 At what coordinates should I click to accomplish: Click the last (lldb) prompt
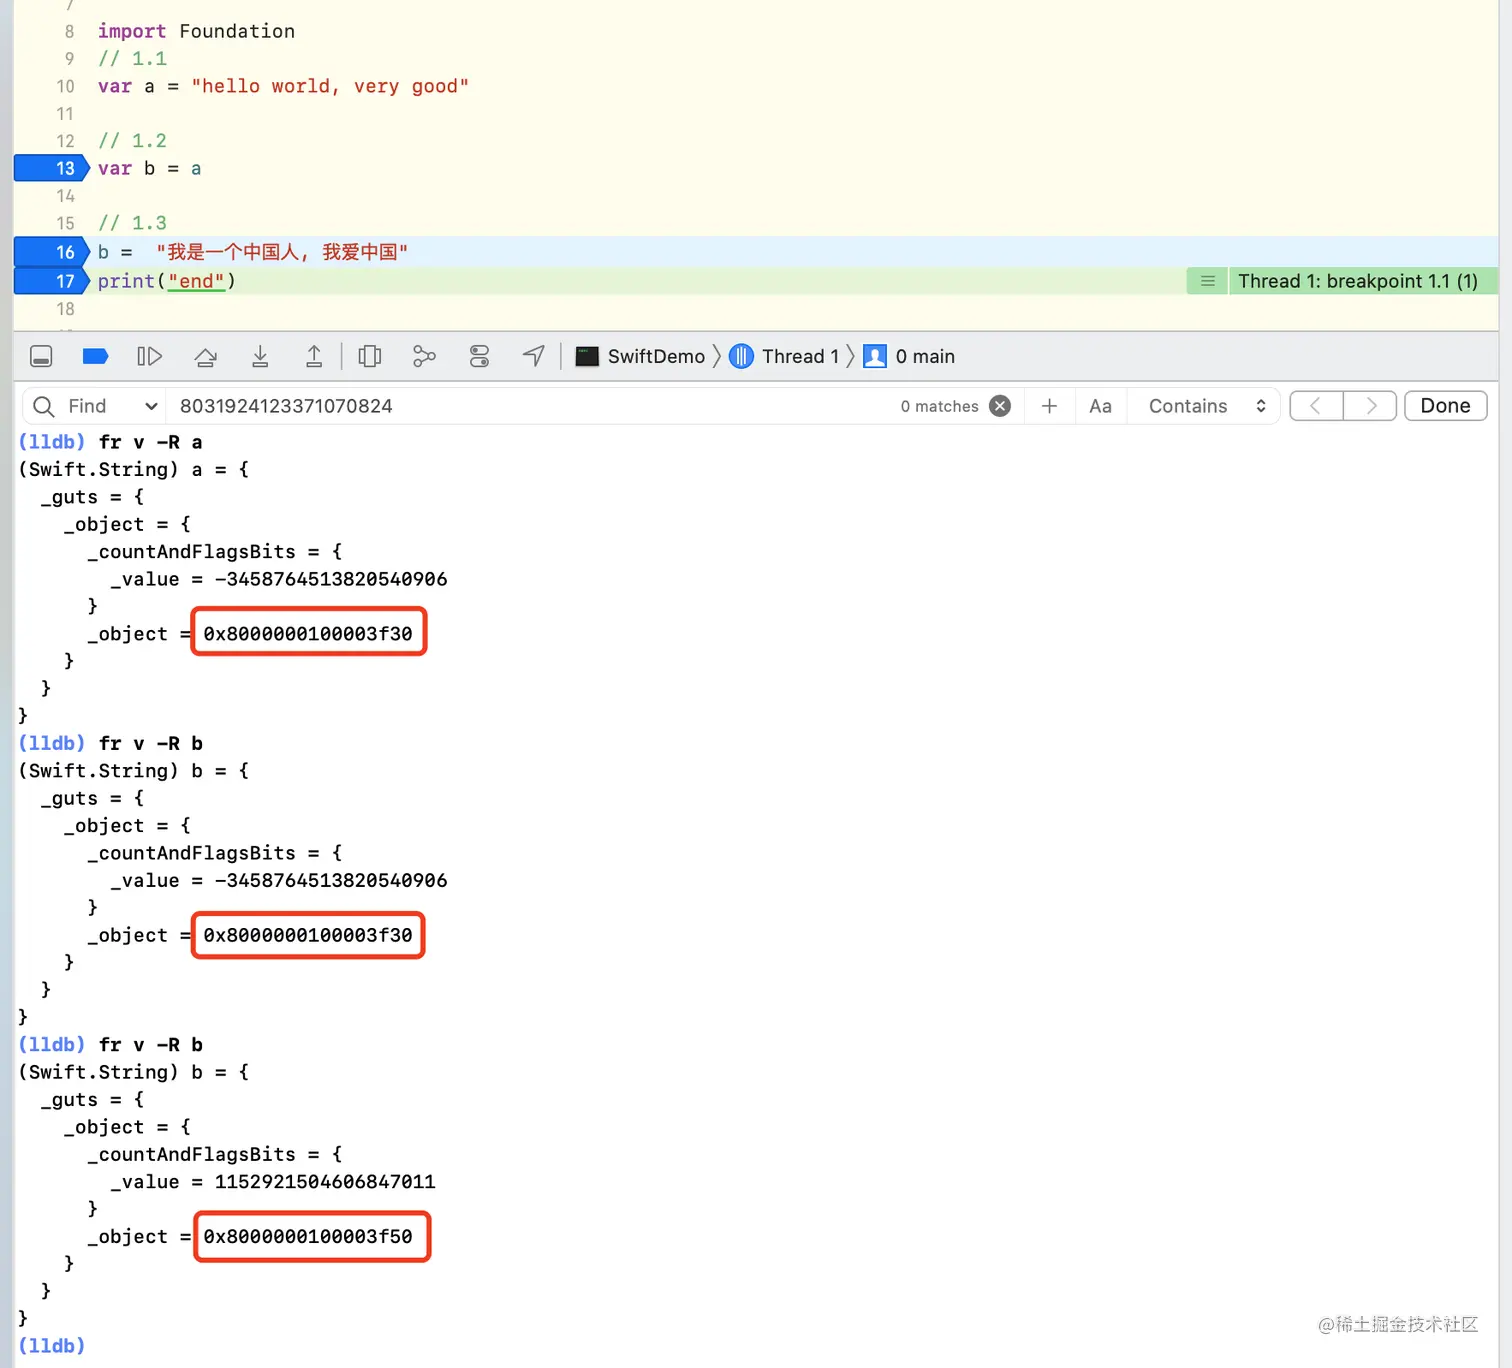(x=52, y=1346)
